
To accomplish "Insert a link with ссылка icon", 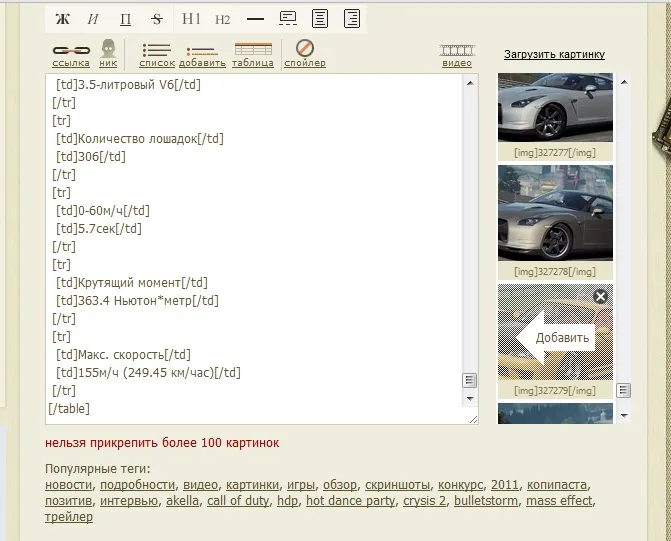I will (71, 55).
